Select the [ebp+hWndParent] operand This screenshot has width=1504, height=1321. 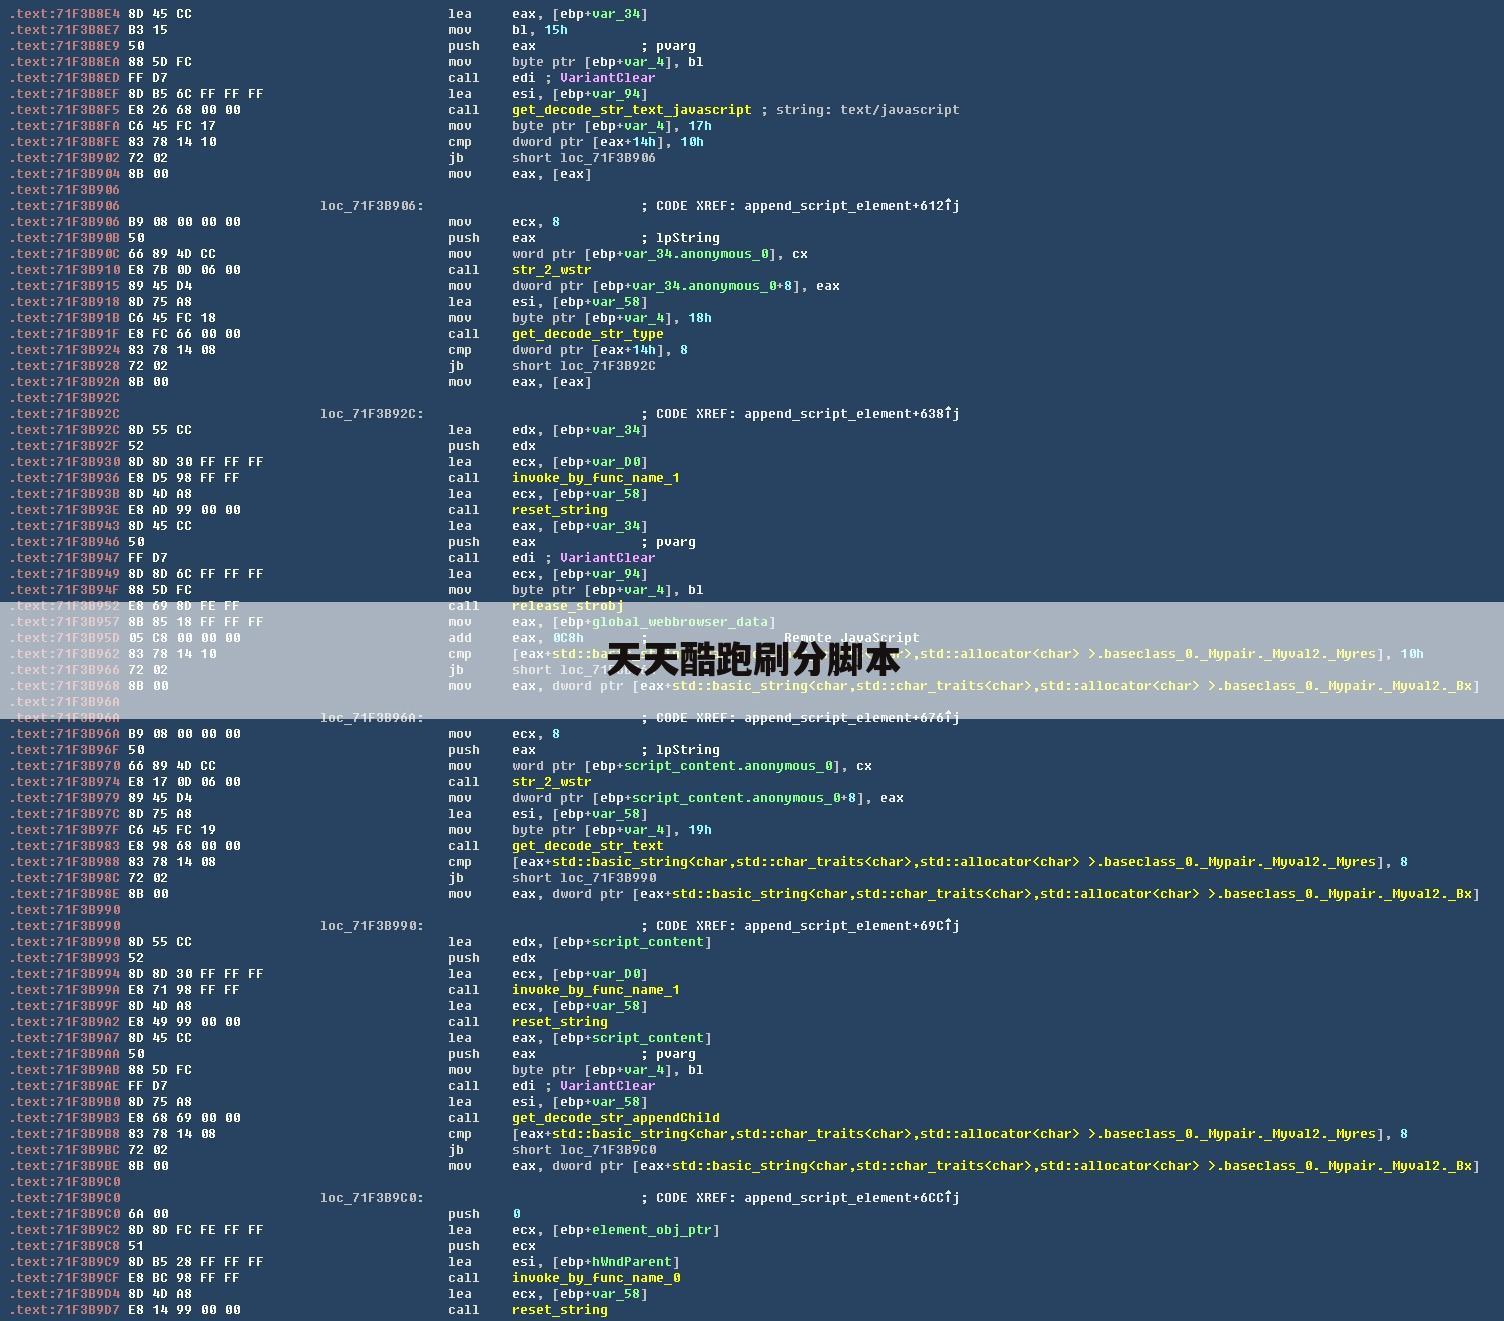click(x=615, y=1262)
